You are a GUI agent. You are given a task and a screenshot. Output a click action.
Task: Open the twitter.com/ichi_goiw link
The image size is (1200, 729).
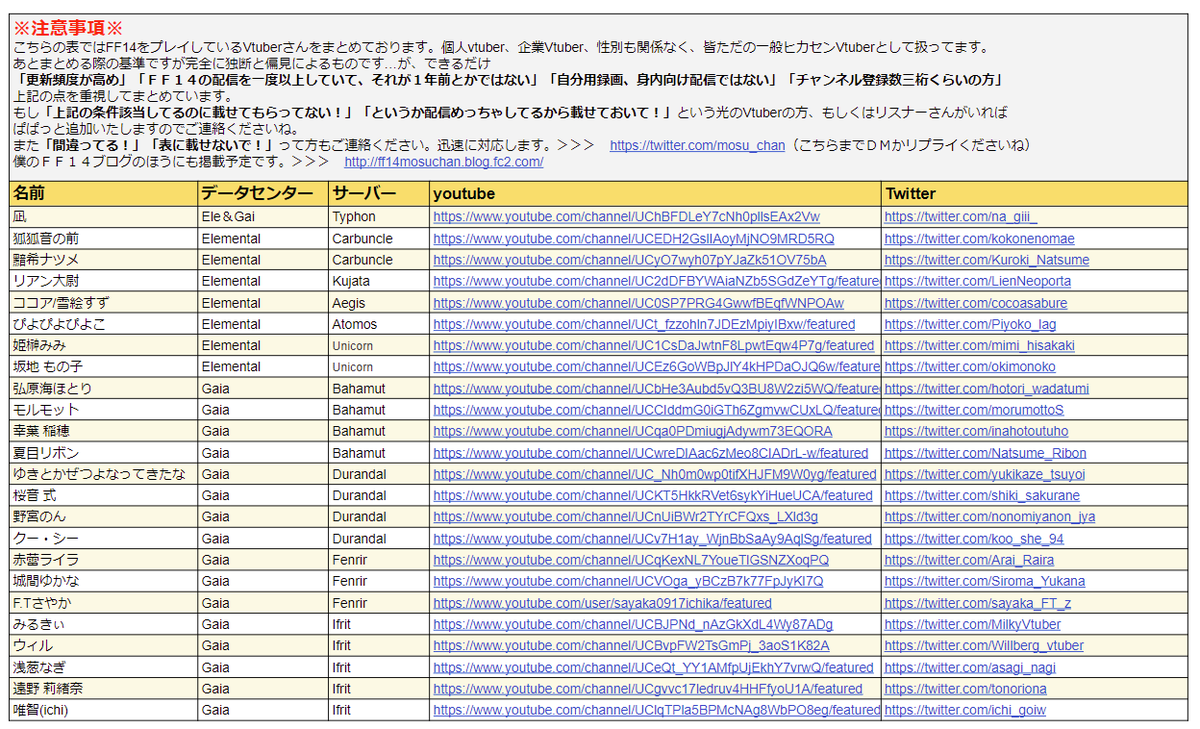click(965, 710)
